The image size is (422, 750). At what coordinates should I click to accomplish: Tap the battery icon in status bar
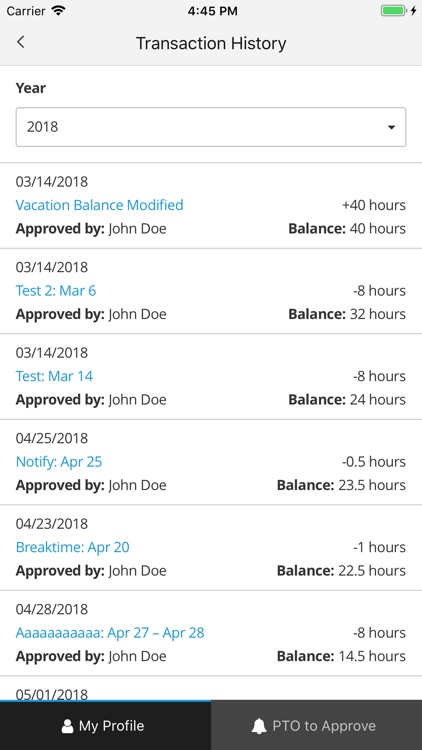click(393, 11)
